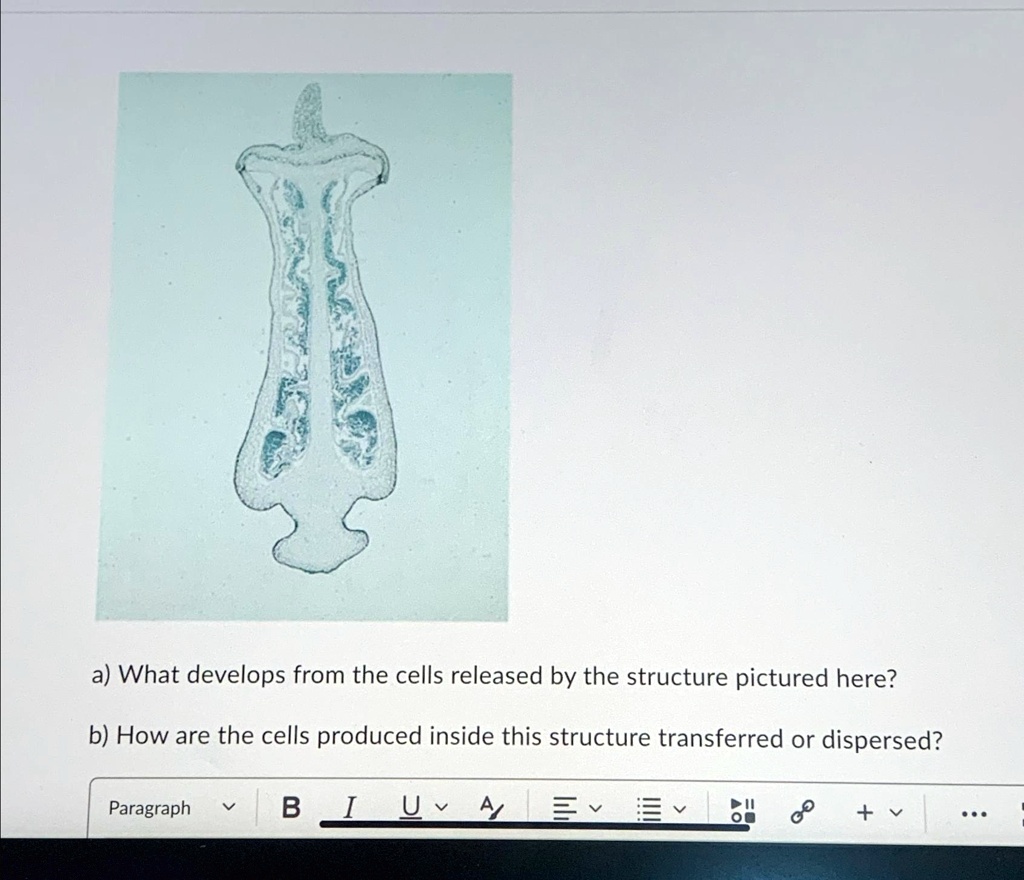Apply bold formatting with the B icon
Screen dimensions: 1024x880
click(x=290, y=808)
